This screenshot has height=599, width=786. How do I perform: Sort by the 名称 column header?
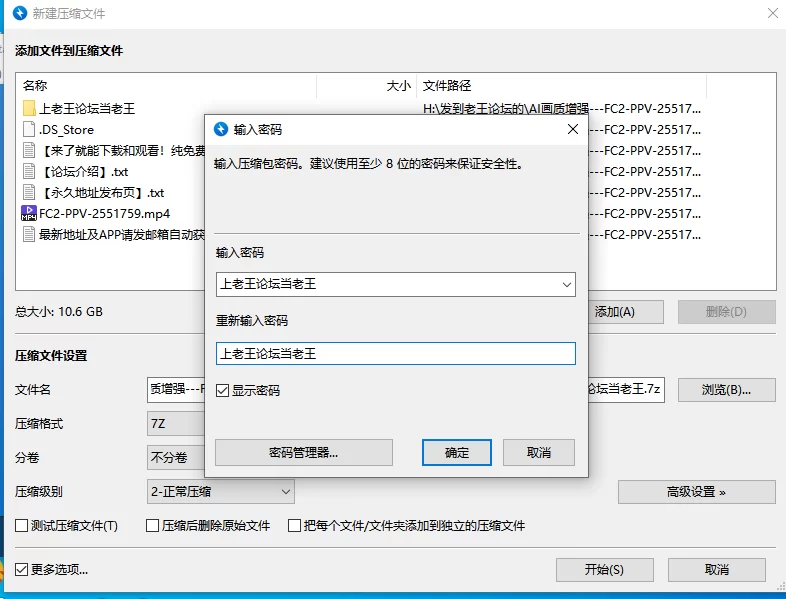[x=165, y=86]
